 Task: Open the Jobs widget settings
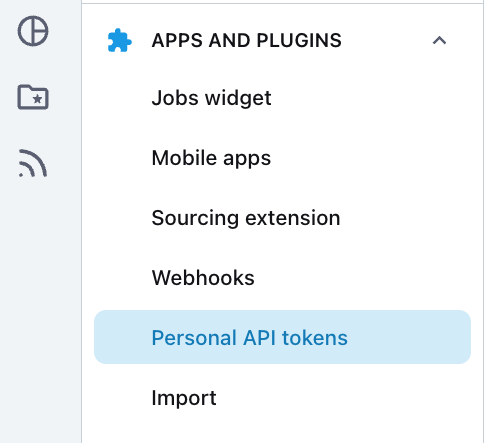(211, 98)
